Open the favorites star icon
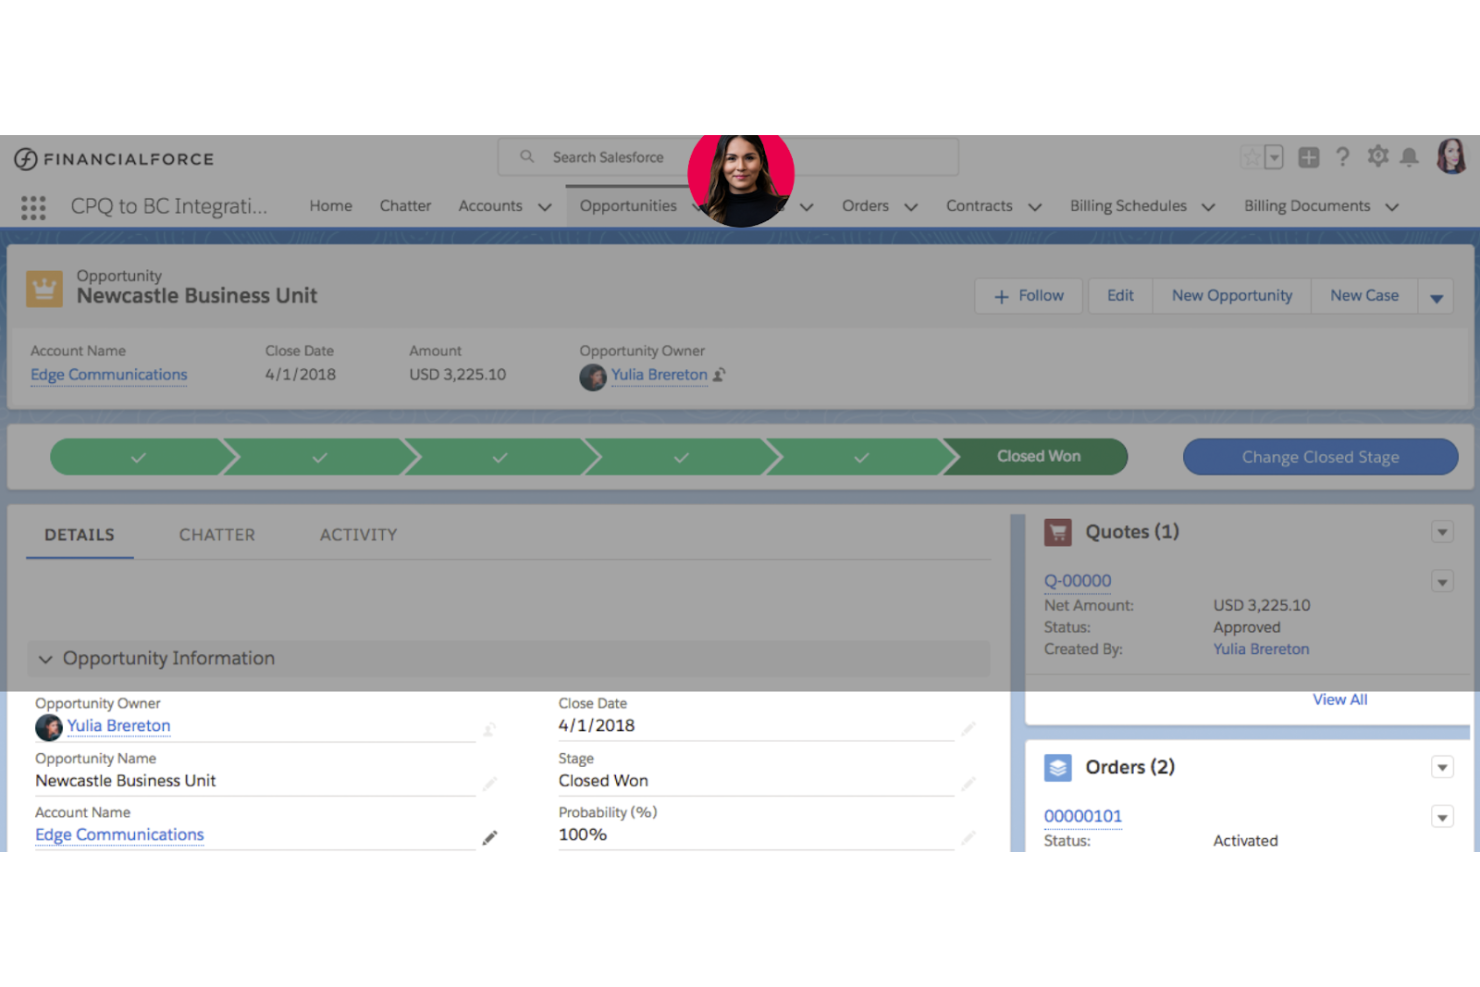Viewport: 1480px width, 987px height. coord(1251,157)
